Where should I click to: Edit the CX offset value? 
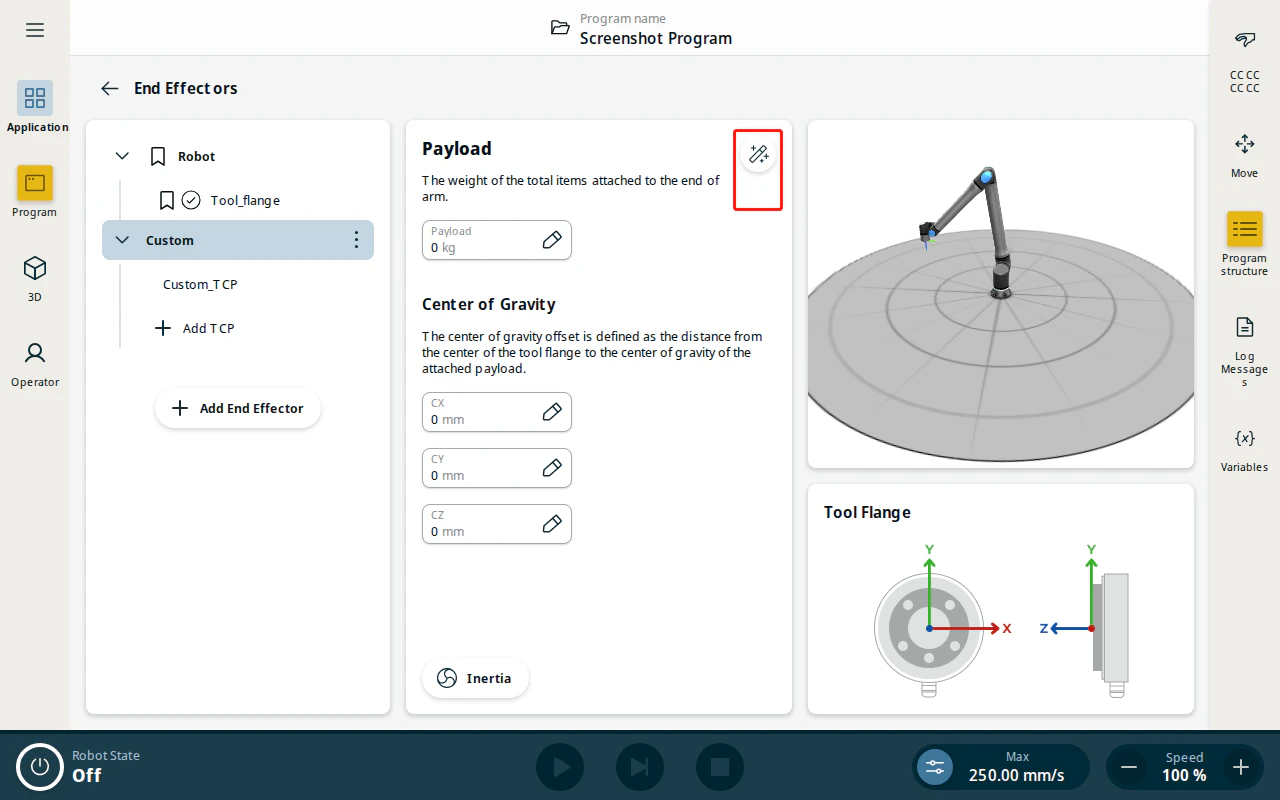[552, 412]
